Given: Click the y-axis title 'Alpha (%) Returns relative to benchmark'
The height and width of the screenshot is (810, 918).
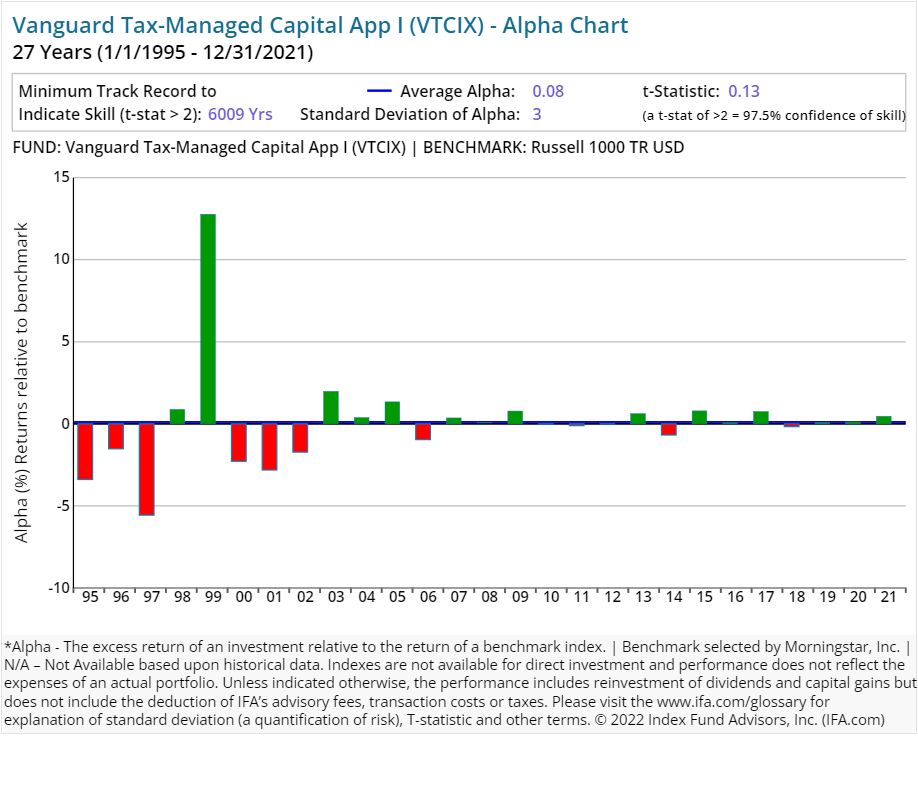Looking at the screenshot, I should (x=21, y=383).
